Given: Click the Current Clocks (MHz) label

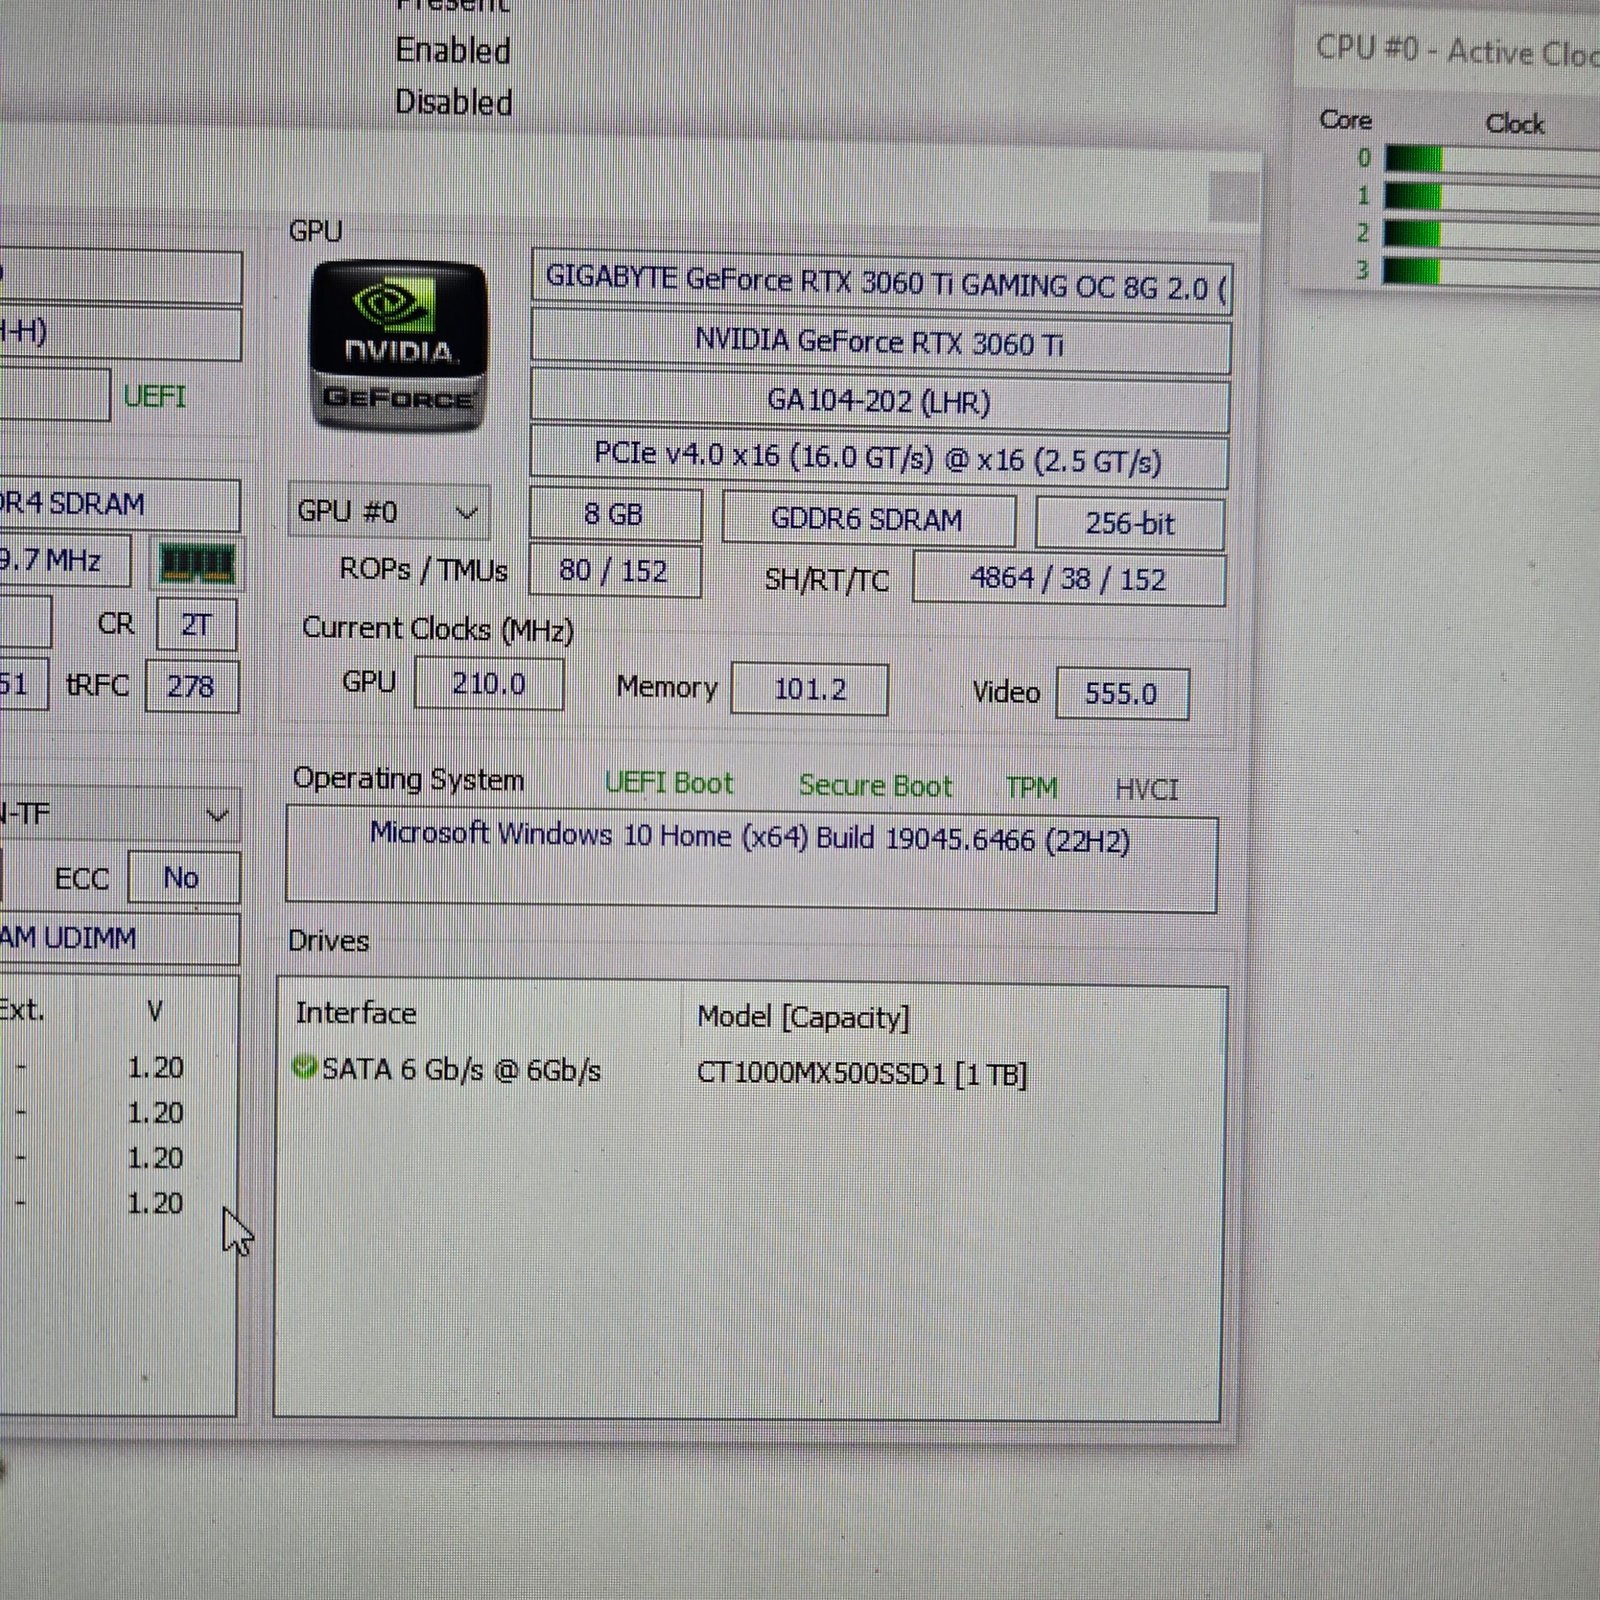Looking at the screenshot, I should coord(438,629).
